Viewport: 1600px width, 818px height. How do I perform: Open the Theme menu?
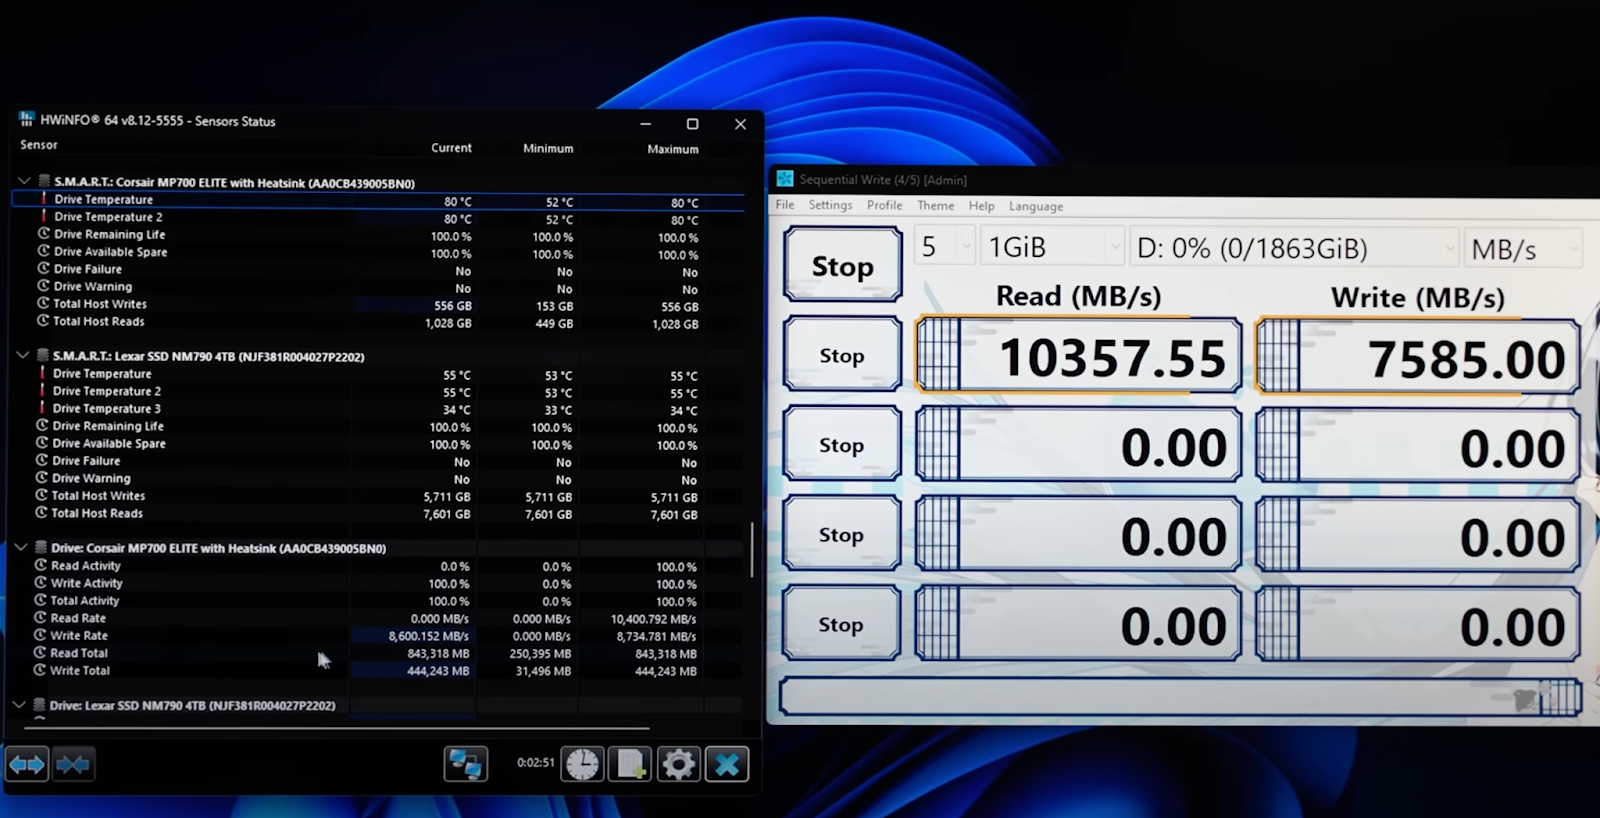click(936, 205)
